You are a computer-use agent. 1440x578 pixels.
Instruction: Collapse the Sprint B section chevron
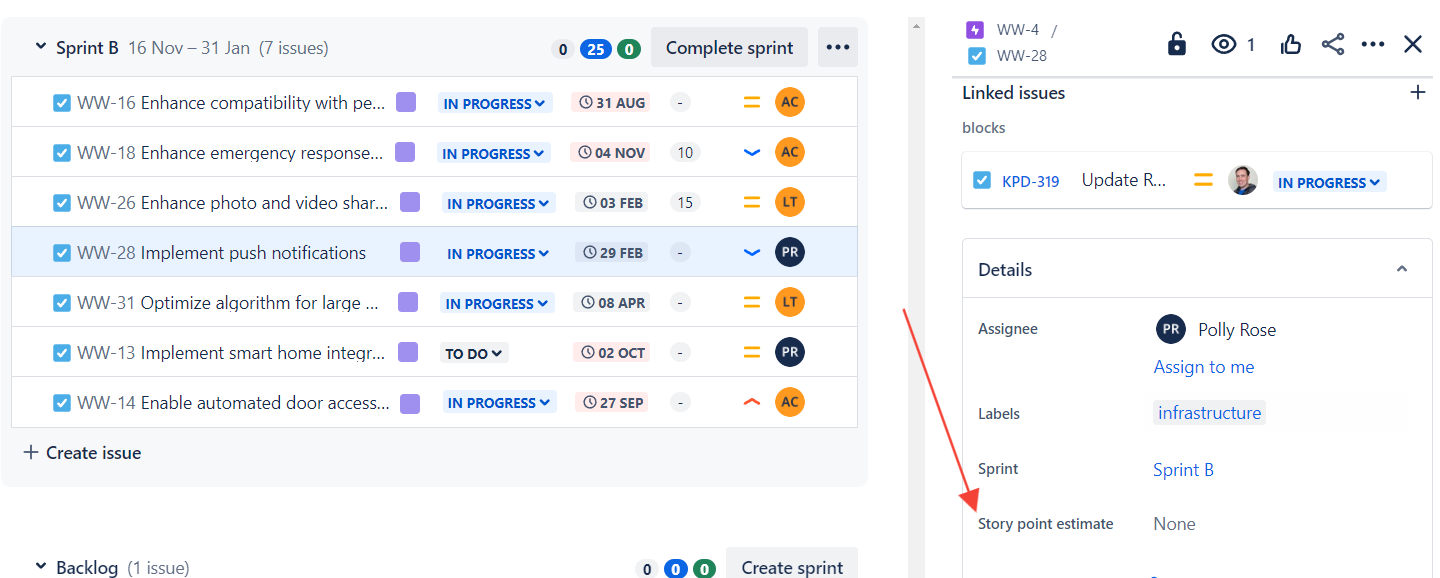41,47
